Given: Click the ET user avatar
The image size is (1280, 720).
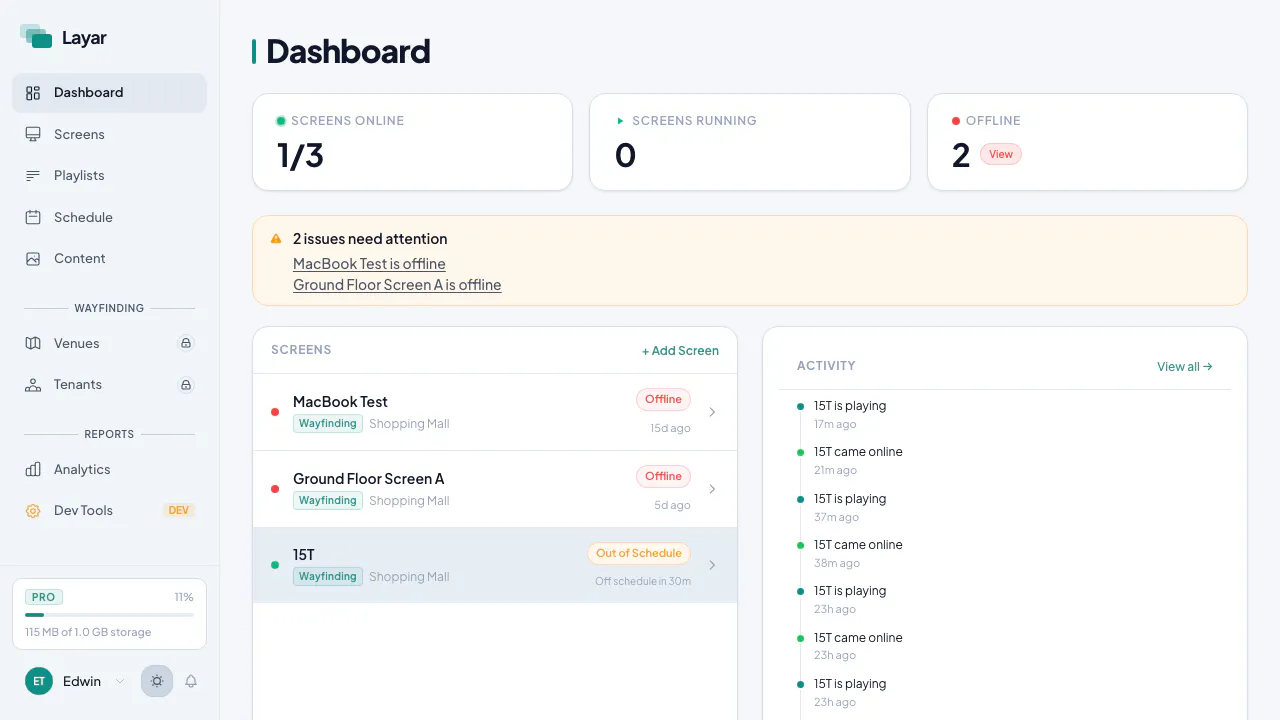Looking at the screenshot, I should point(39,681).
